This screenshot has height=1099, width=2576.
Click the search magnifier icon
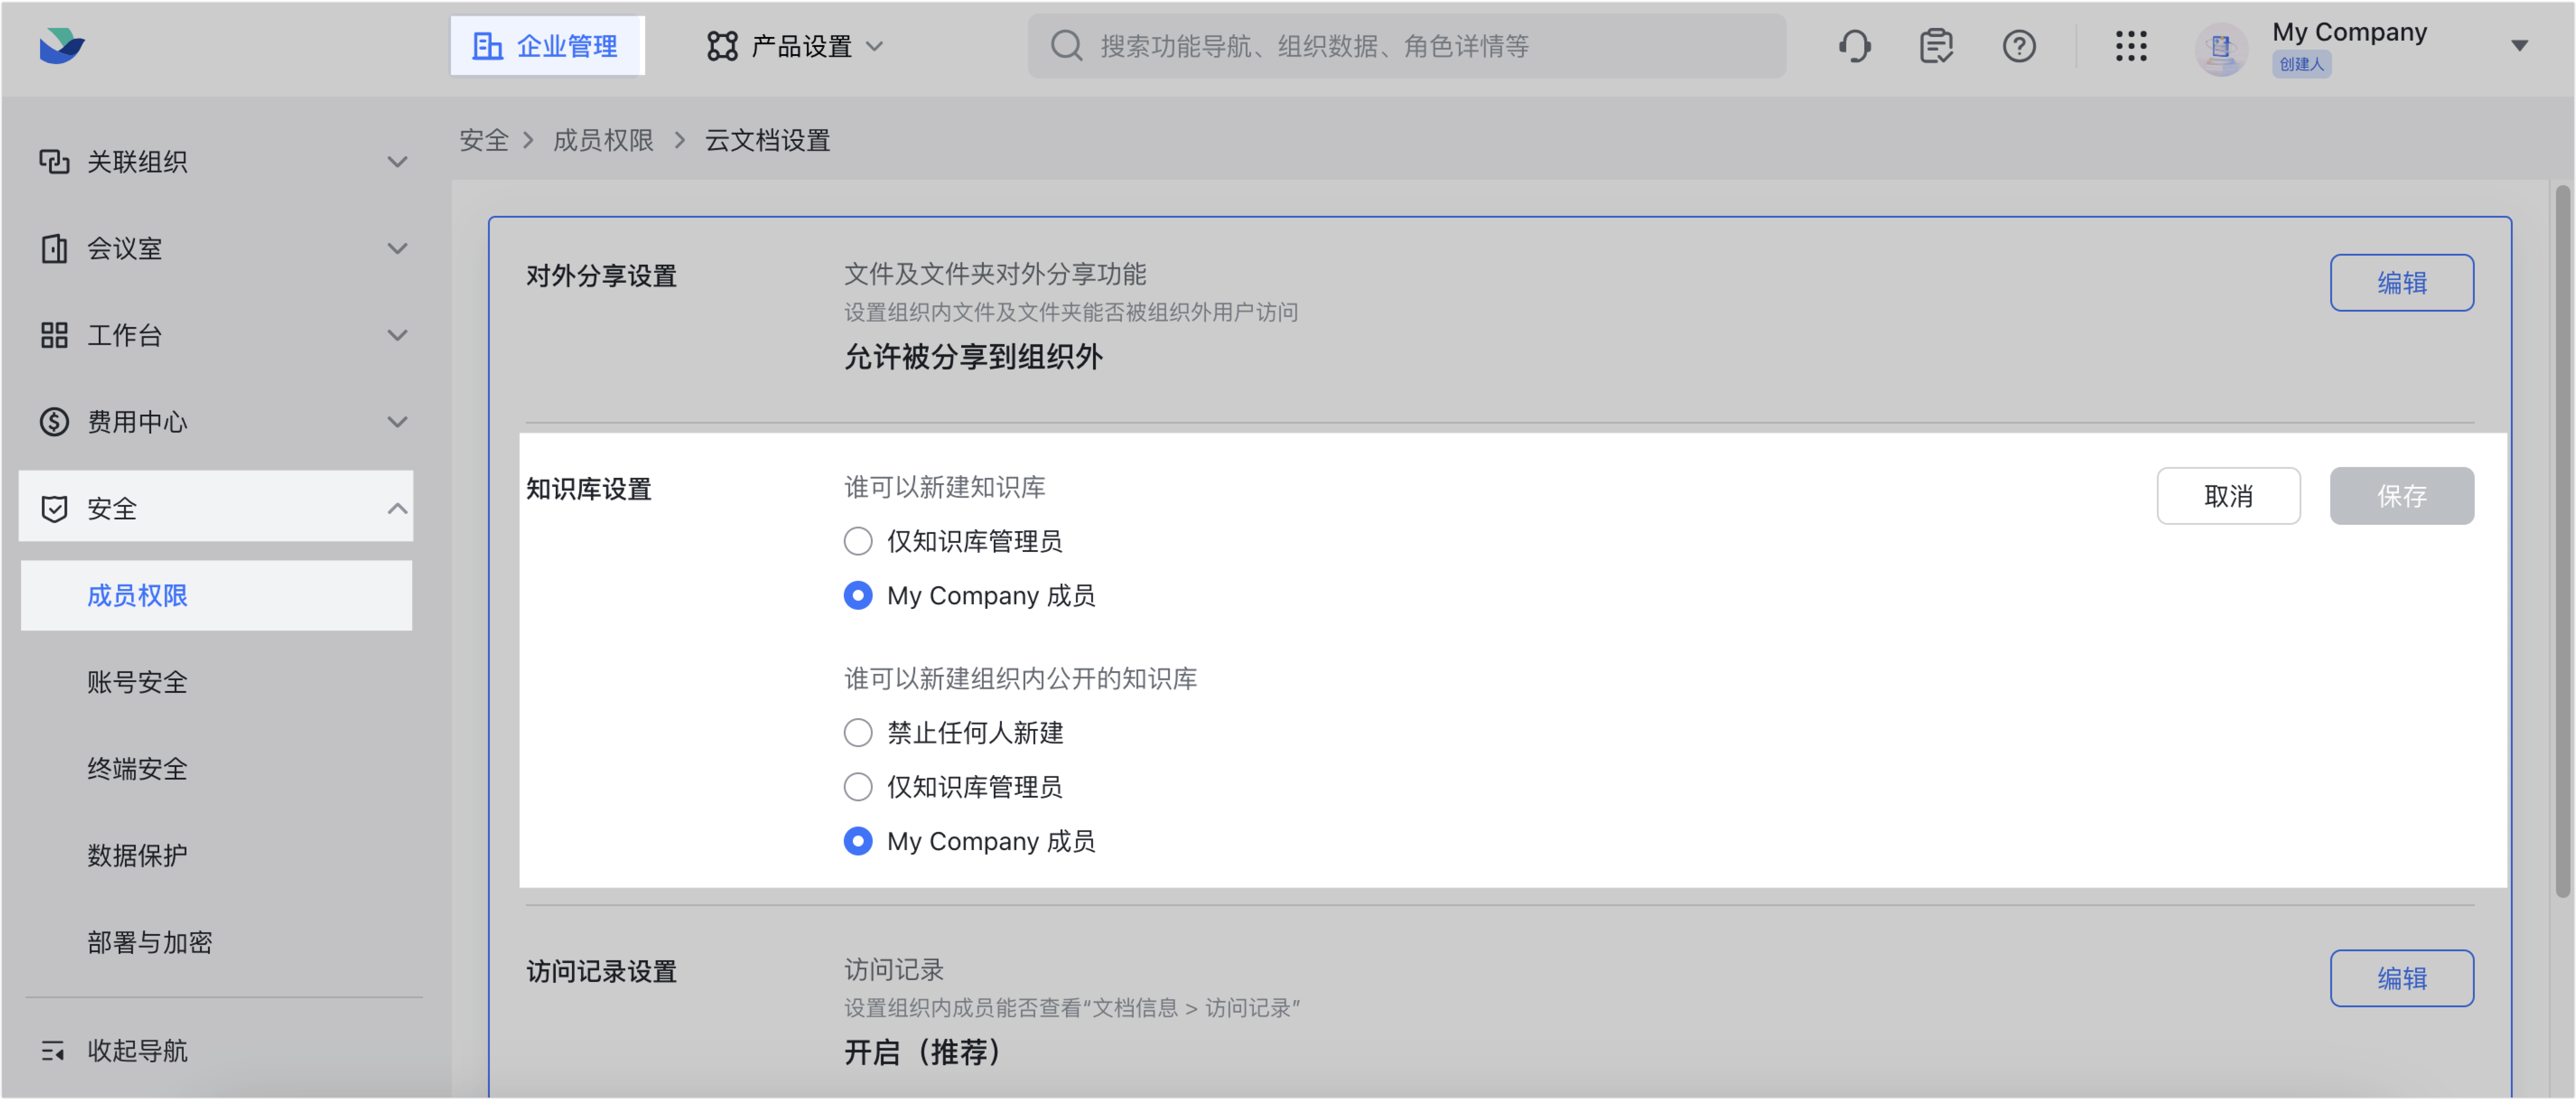click(1066, 46)
